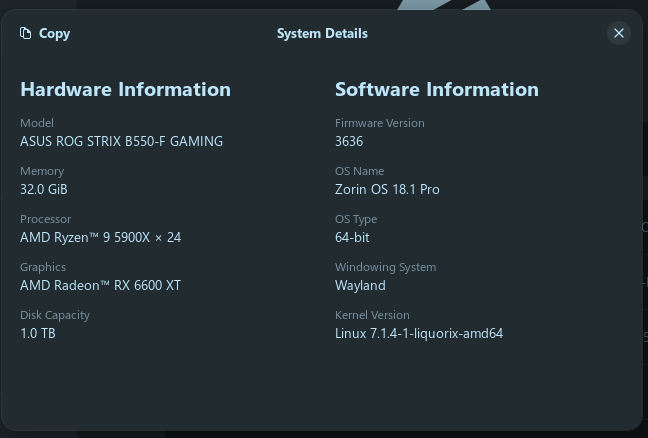Click the Windowing System label
This screenshot has width=648, height=438.
[x=386, y=267]
